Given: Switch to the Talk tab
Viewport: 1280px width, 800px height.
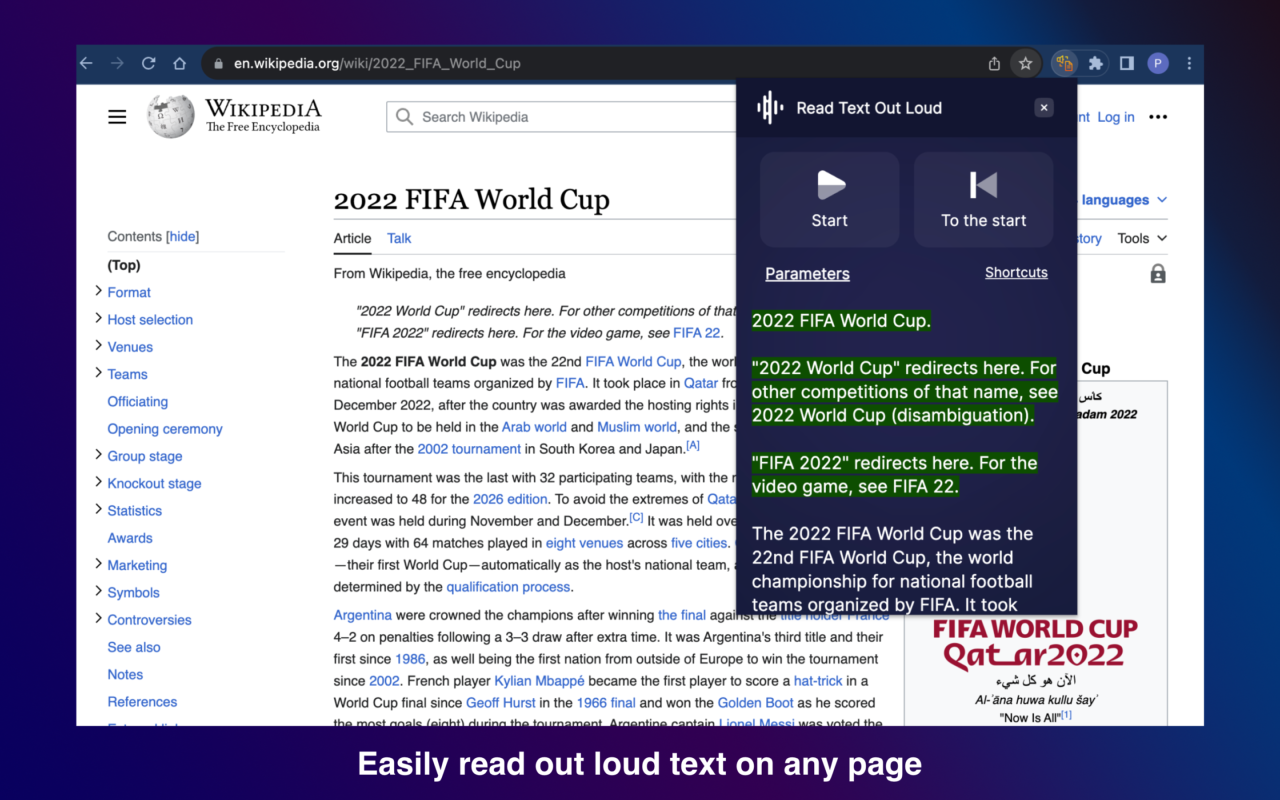Looking at the screenshot, I should [399, 238].
